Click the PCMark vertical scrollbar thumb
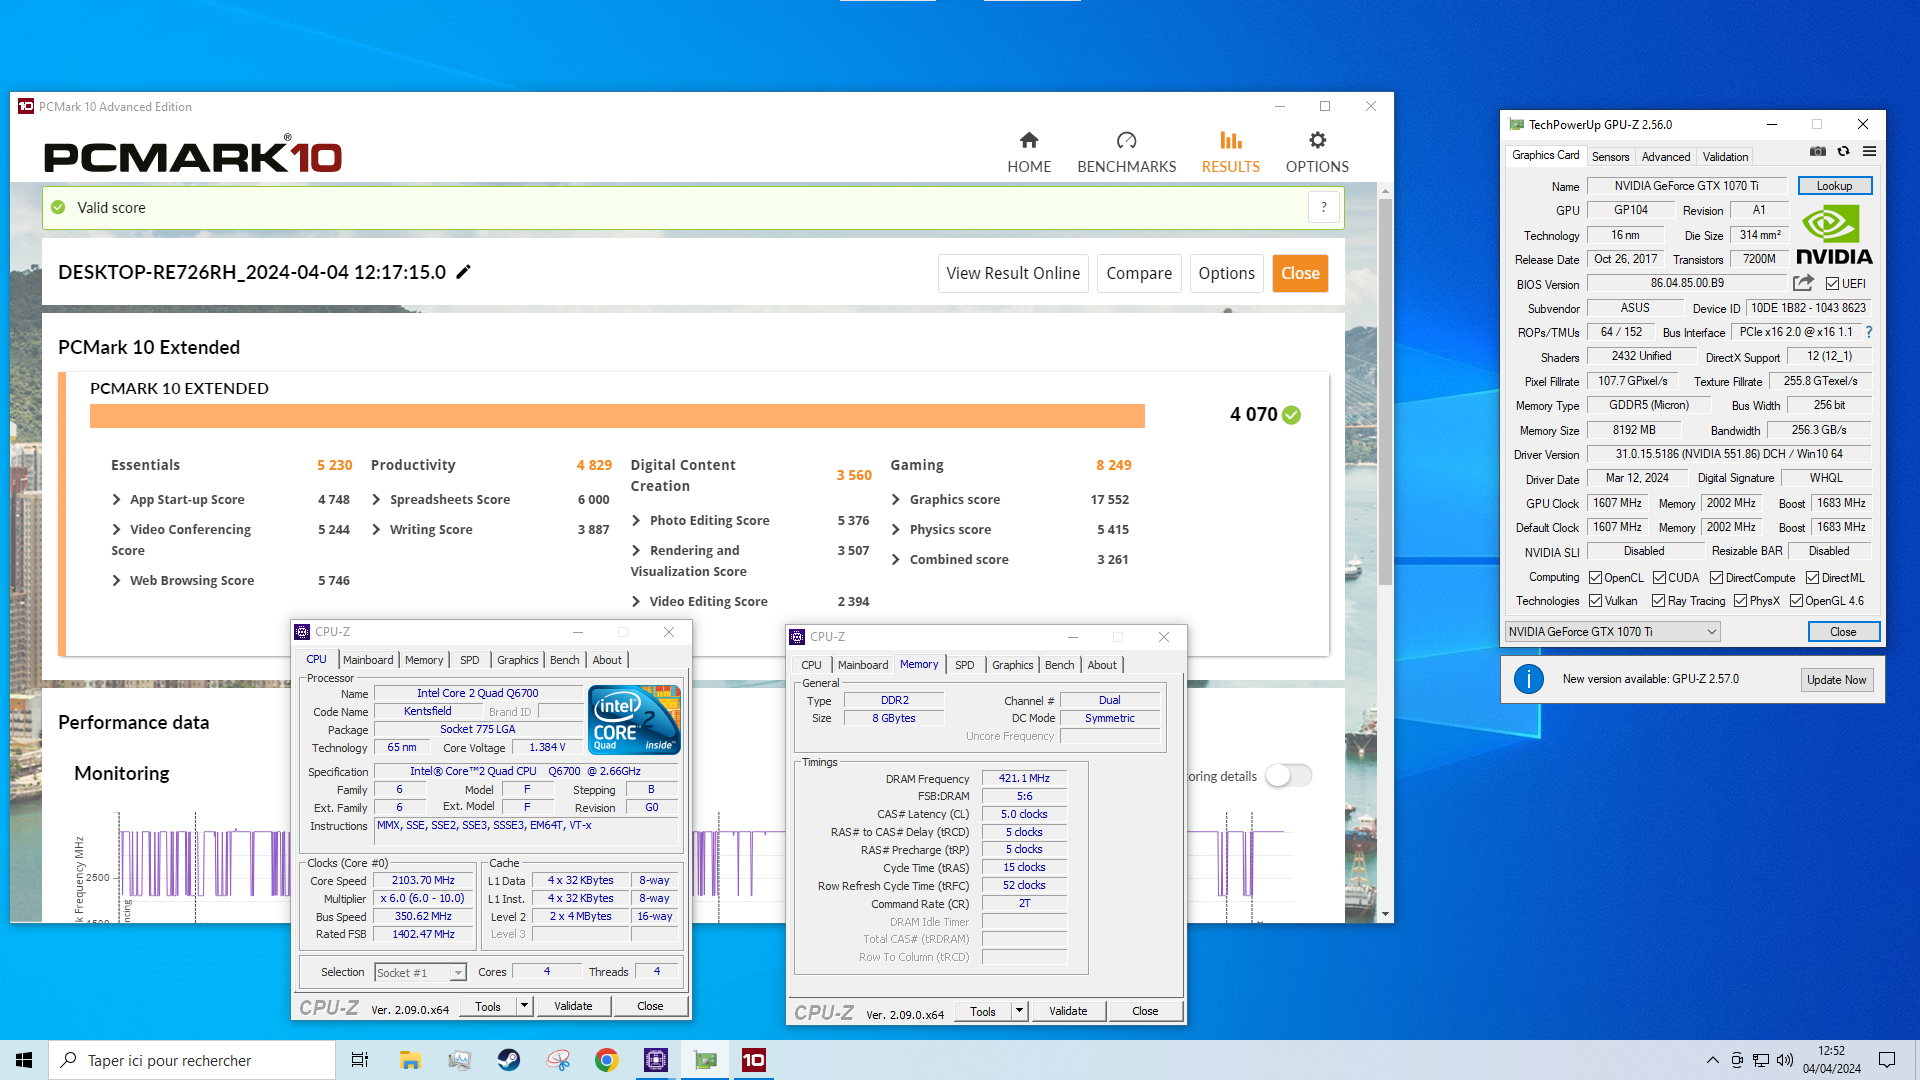 click(x=1385, y=390)
